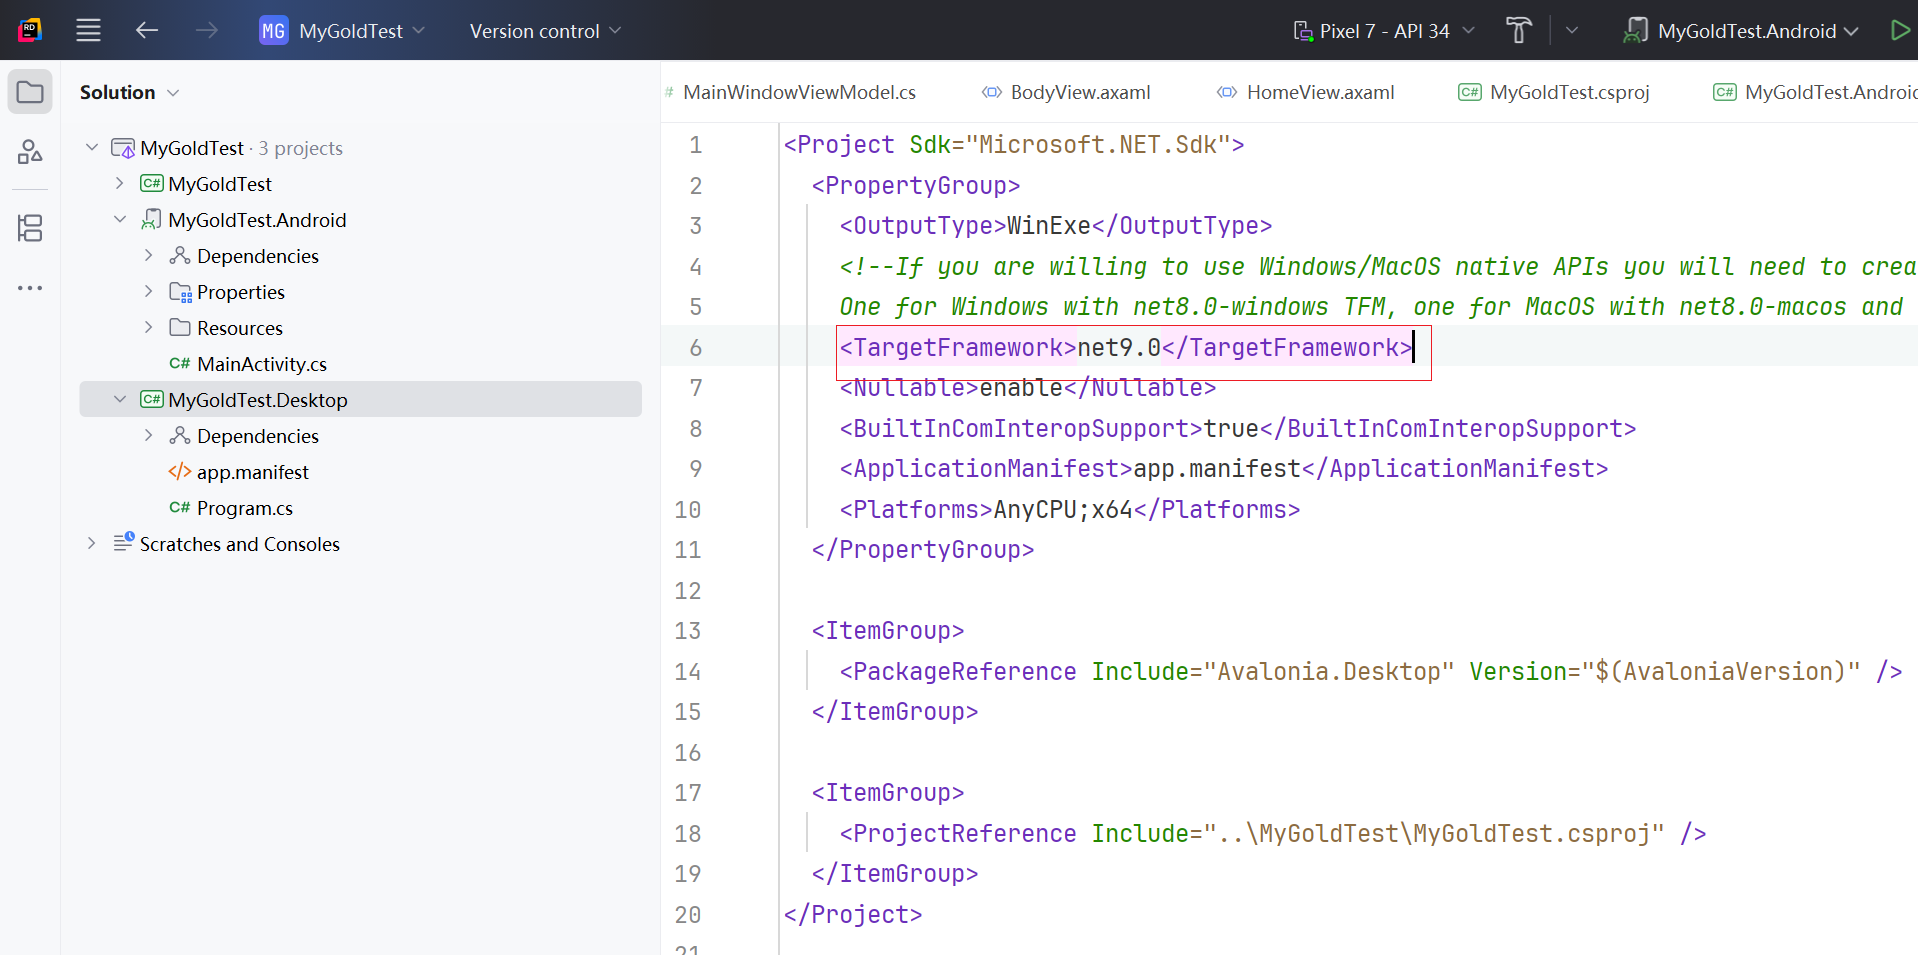Open Program.cs in the solution tree
The width and height of the screenshot is (1918, 955).
[244, 508]
